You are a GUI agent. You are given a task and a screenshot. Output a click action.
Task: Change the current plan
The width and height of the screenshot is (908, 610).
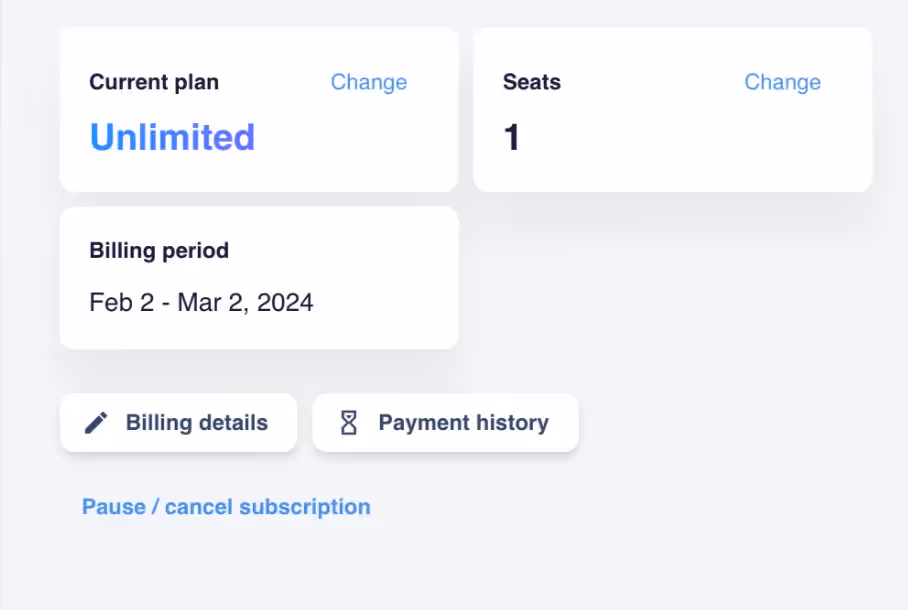click(369, 82)
